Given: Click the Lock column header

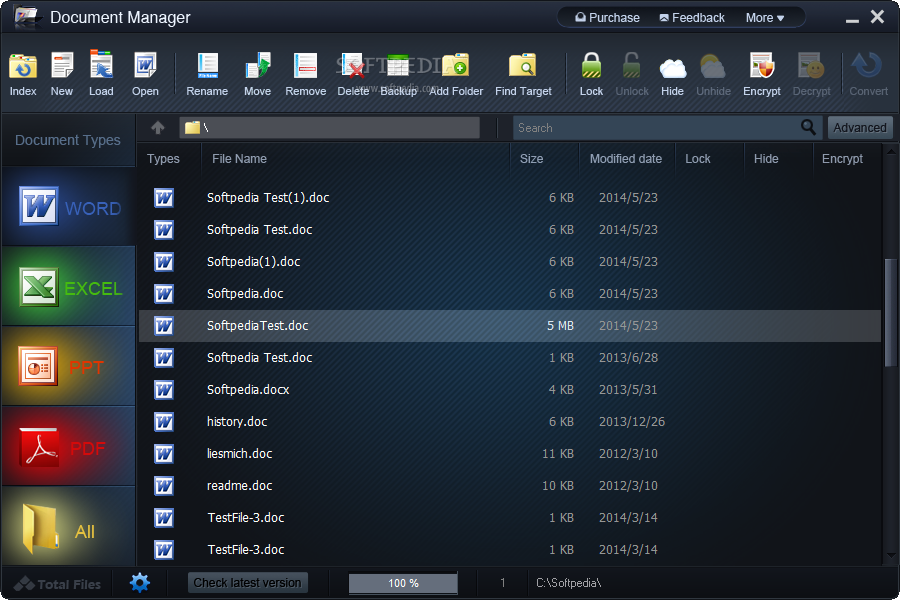Looking at the screenshot, I should coord(697,159).
